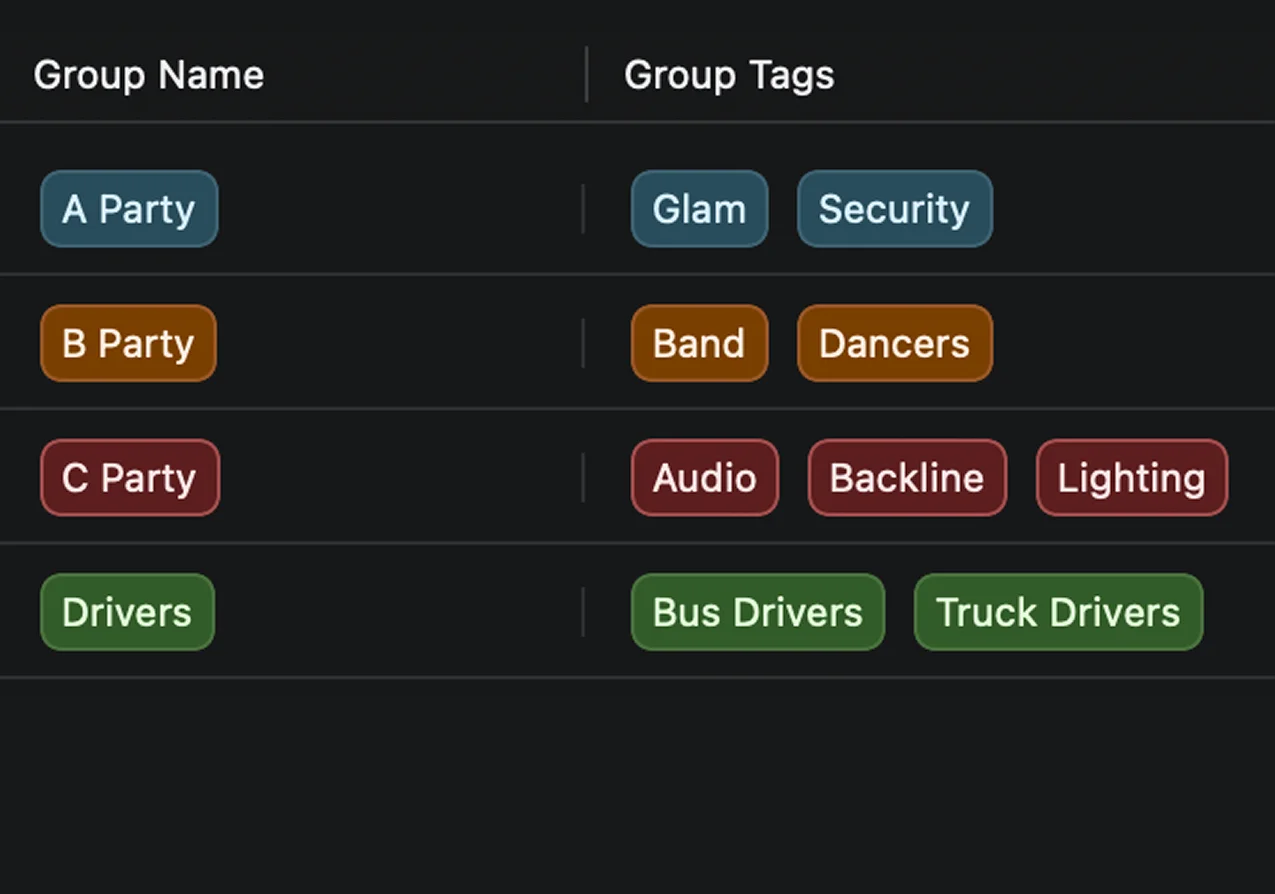Select the A Party table row

[400, 209]
